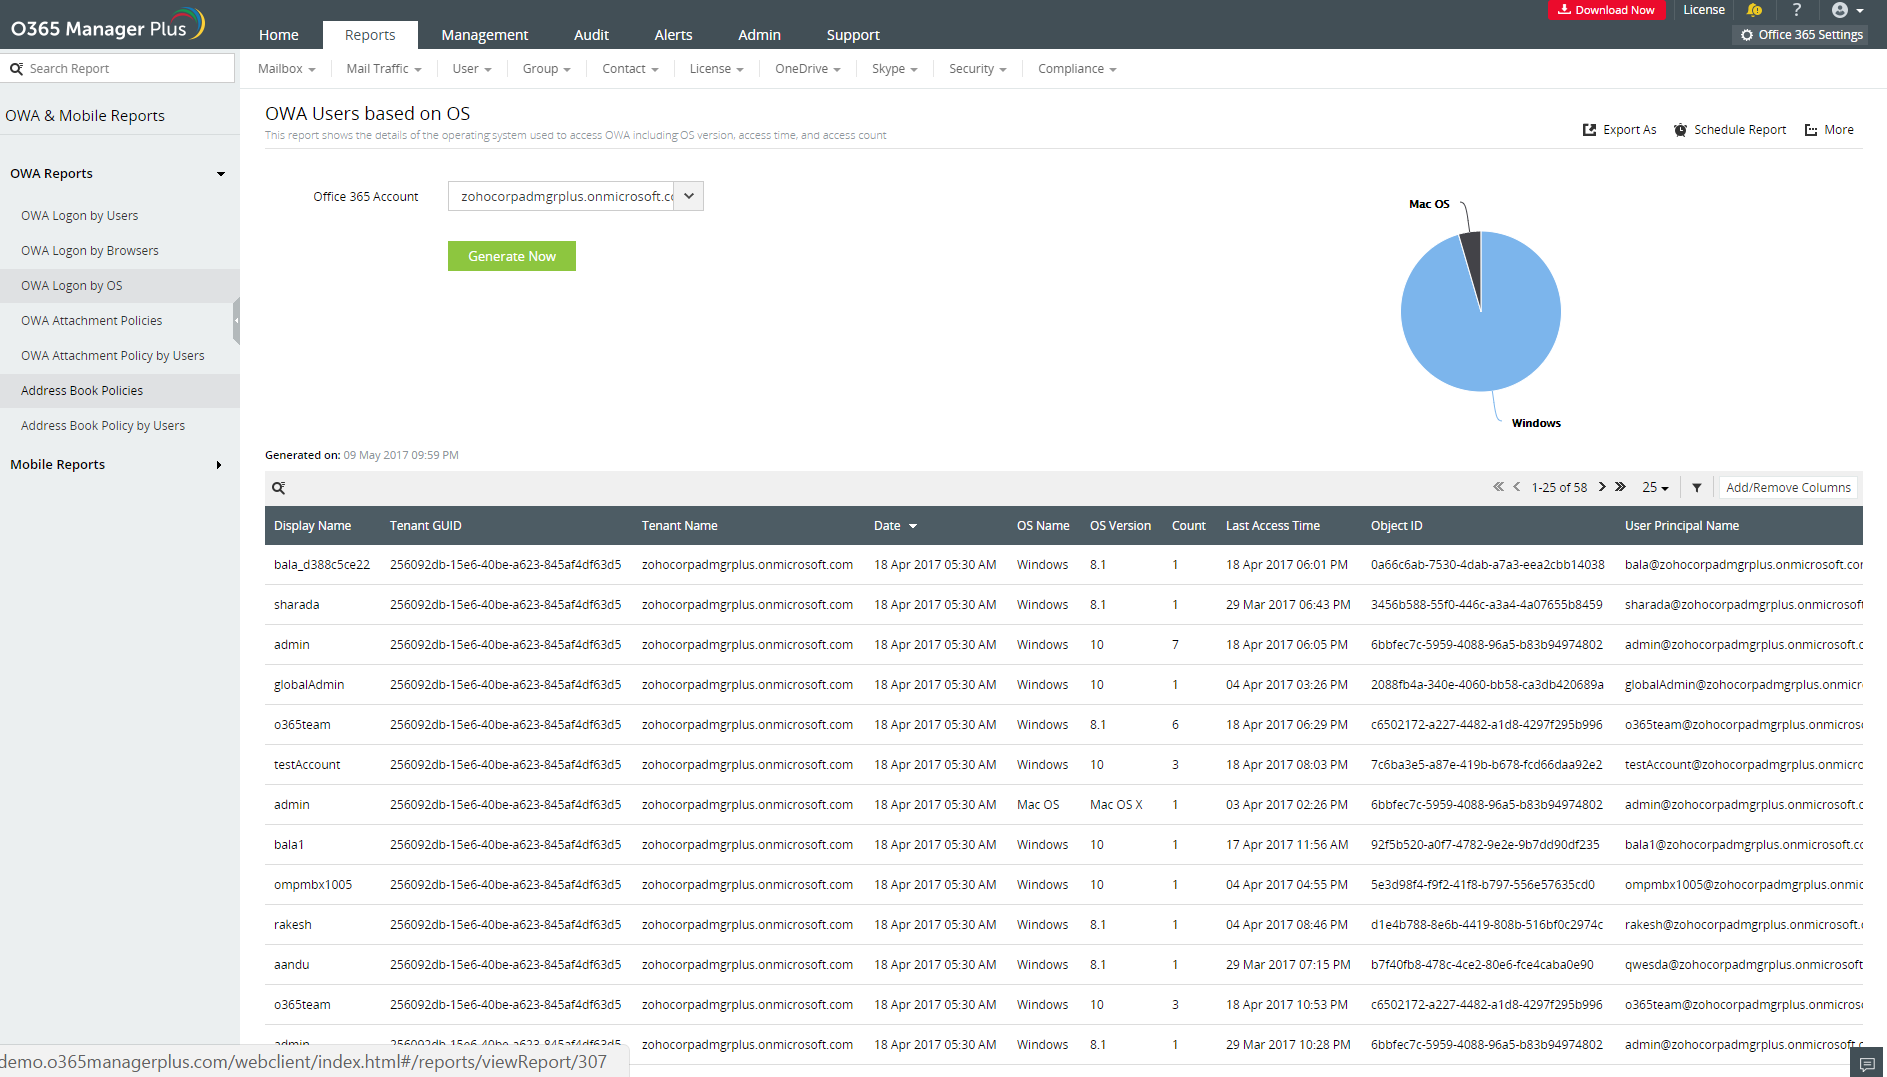This screenshot has width=1887, height=1077.
Task: Click the table search magnifier icon
Action: click(x=279, y=488)
